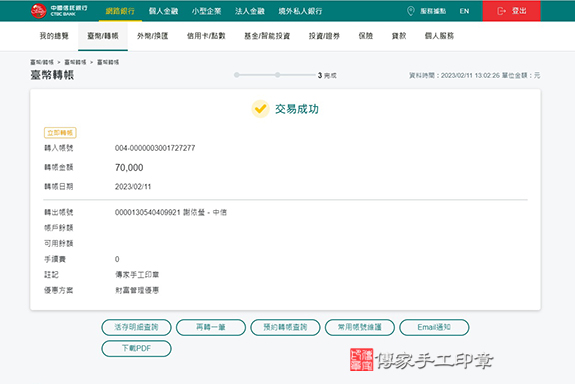
Task: Open the 網路銀行 top tab
Action: click(120, 11)
